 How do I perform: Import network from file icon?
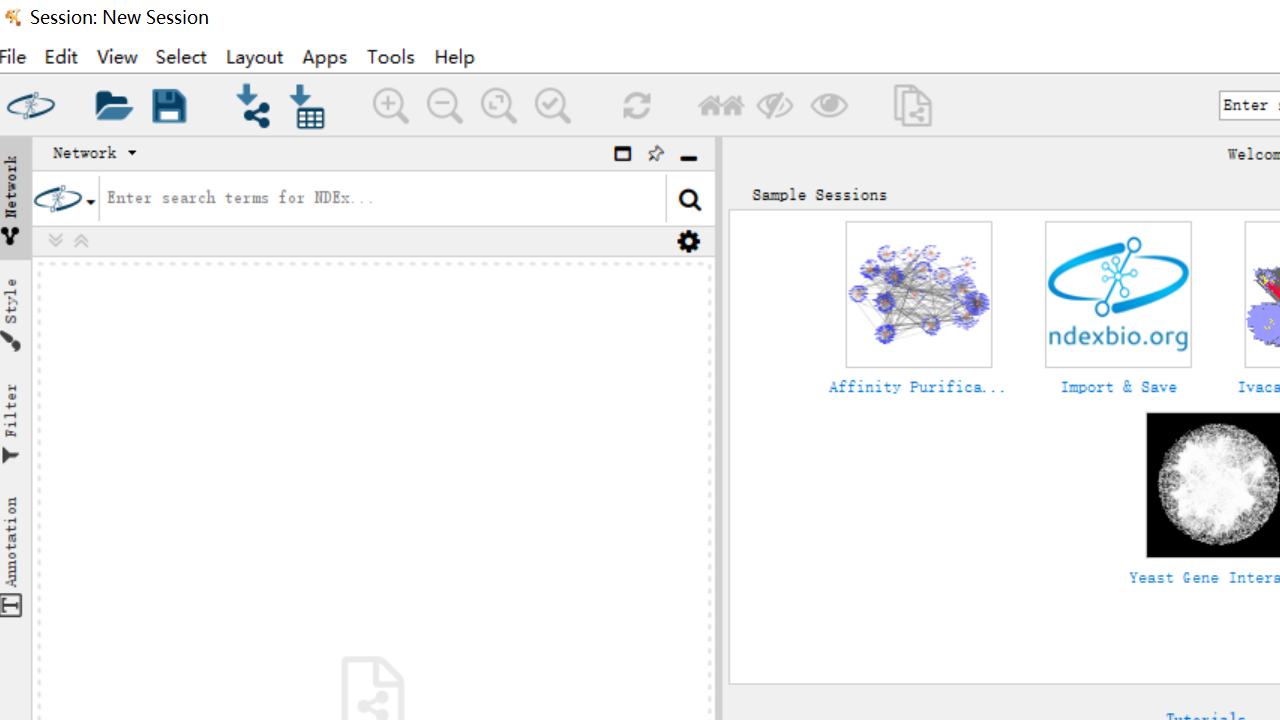[x=252, y=106]
